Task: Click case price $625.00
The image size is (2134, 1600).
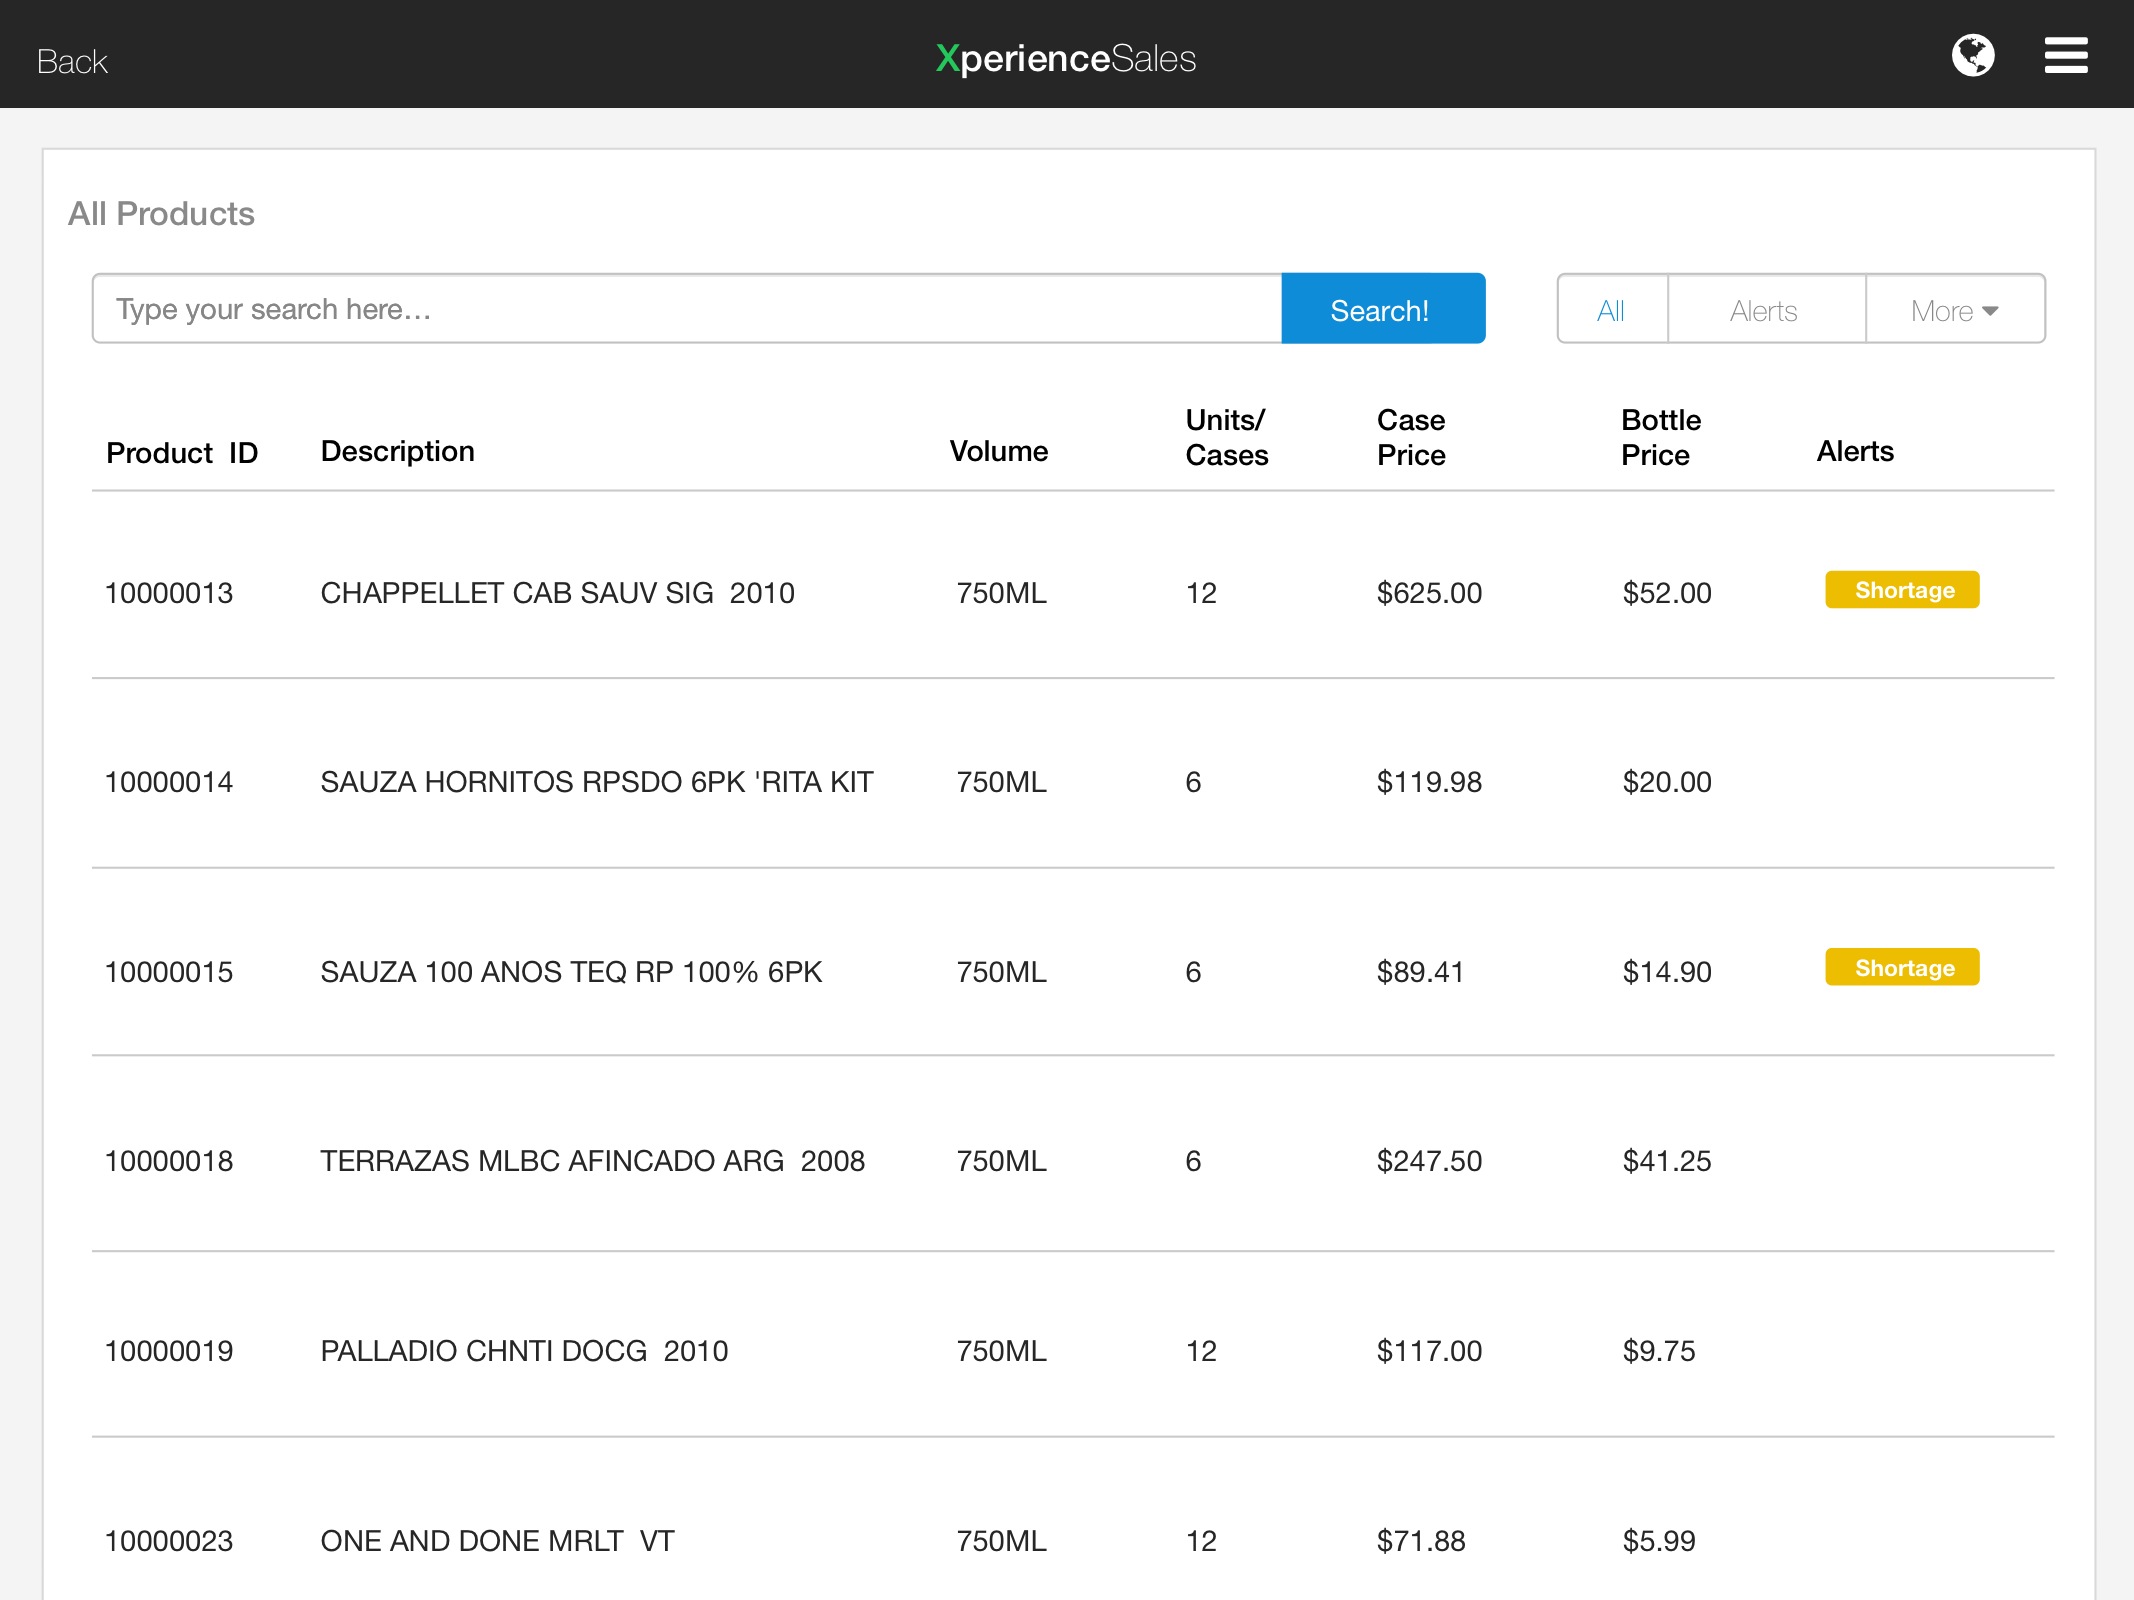Action: tap(1429, 593)
